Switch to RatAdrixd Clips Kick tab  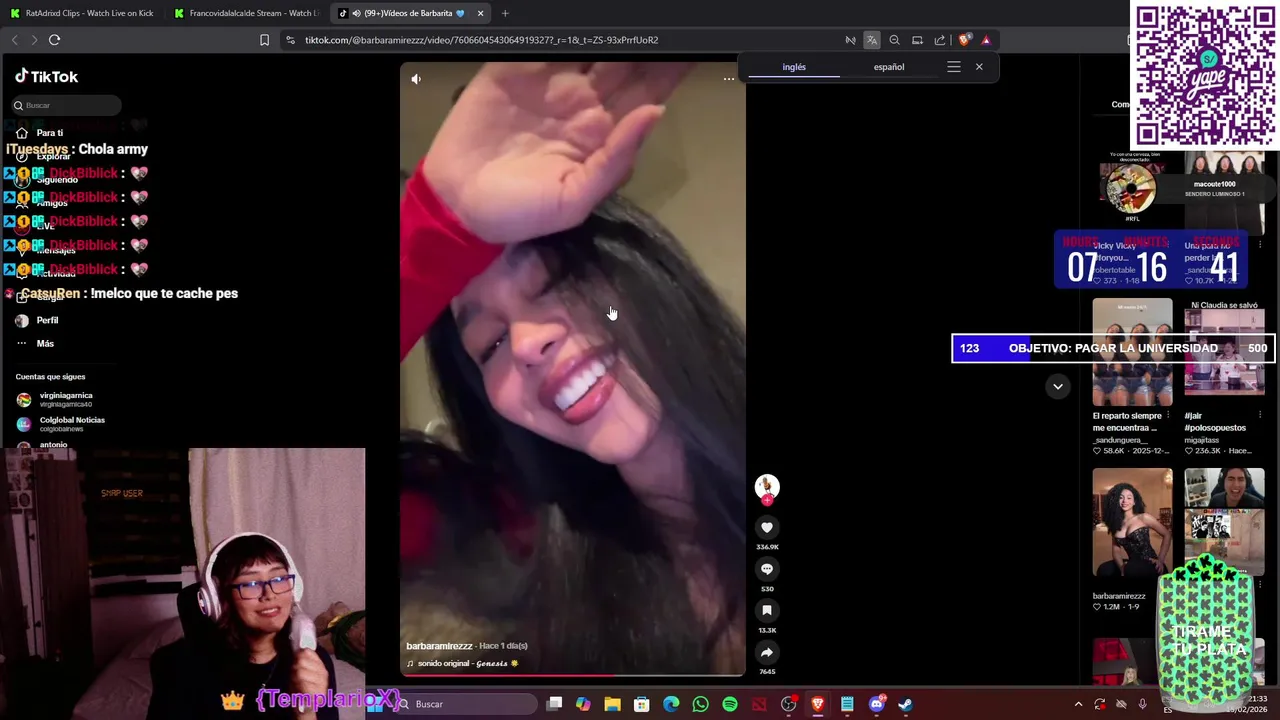pos(82,13)
